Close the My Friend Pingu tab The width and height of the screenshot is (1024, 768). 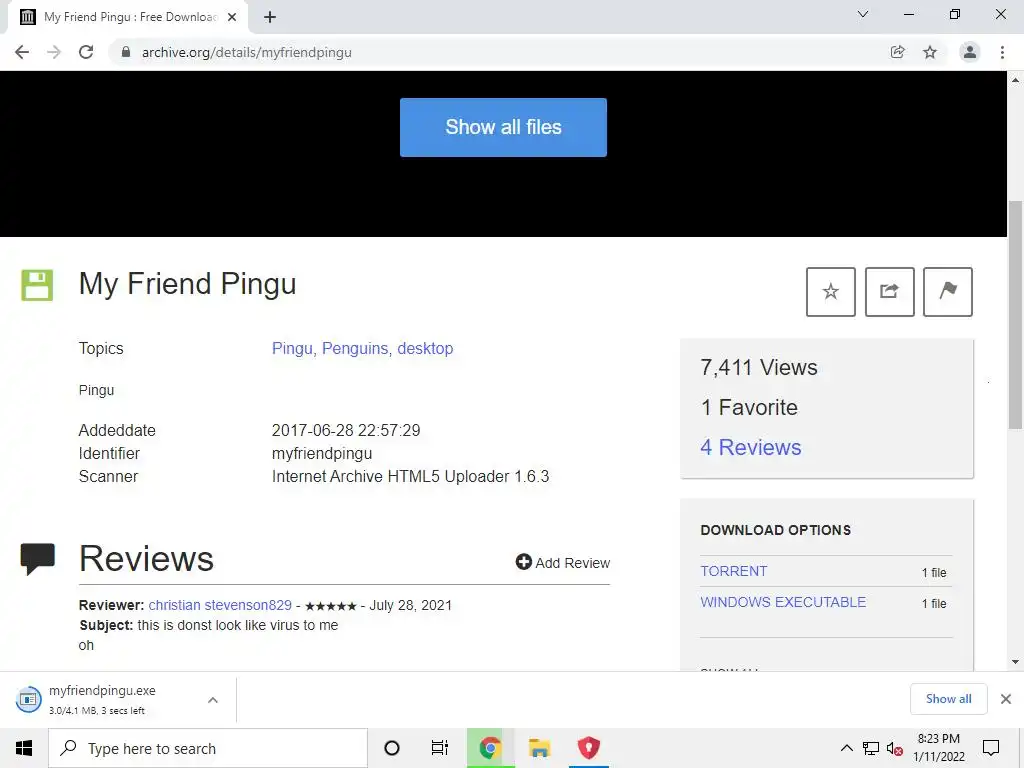coord(232,17)
